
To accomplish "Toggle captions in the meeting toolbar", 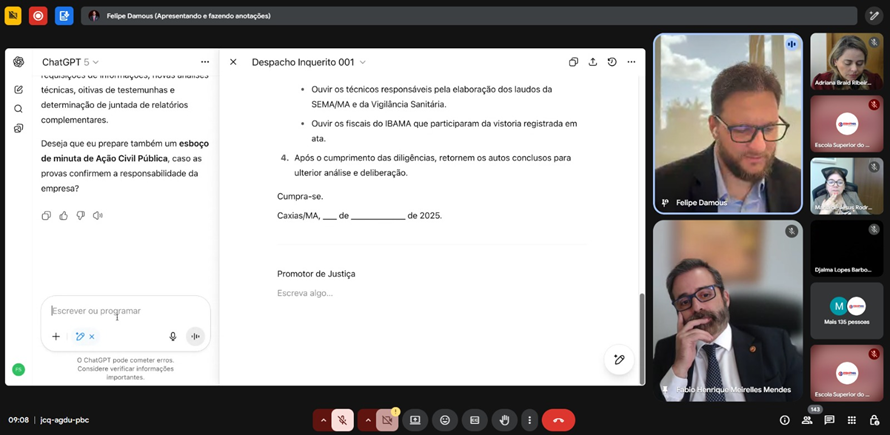I will tap(474, 420).
